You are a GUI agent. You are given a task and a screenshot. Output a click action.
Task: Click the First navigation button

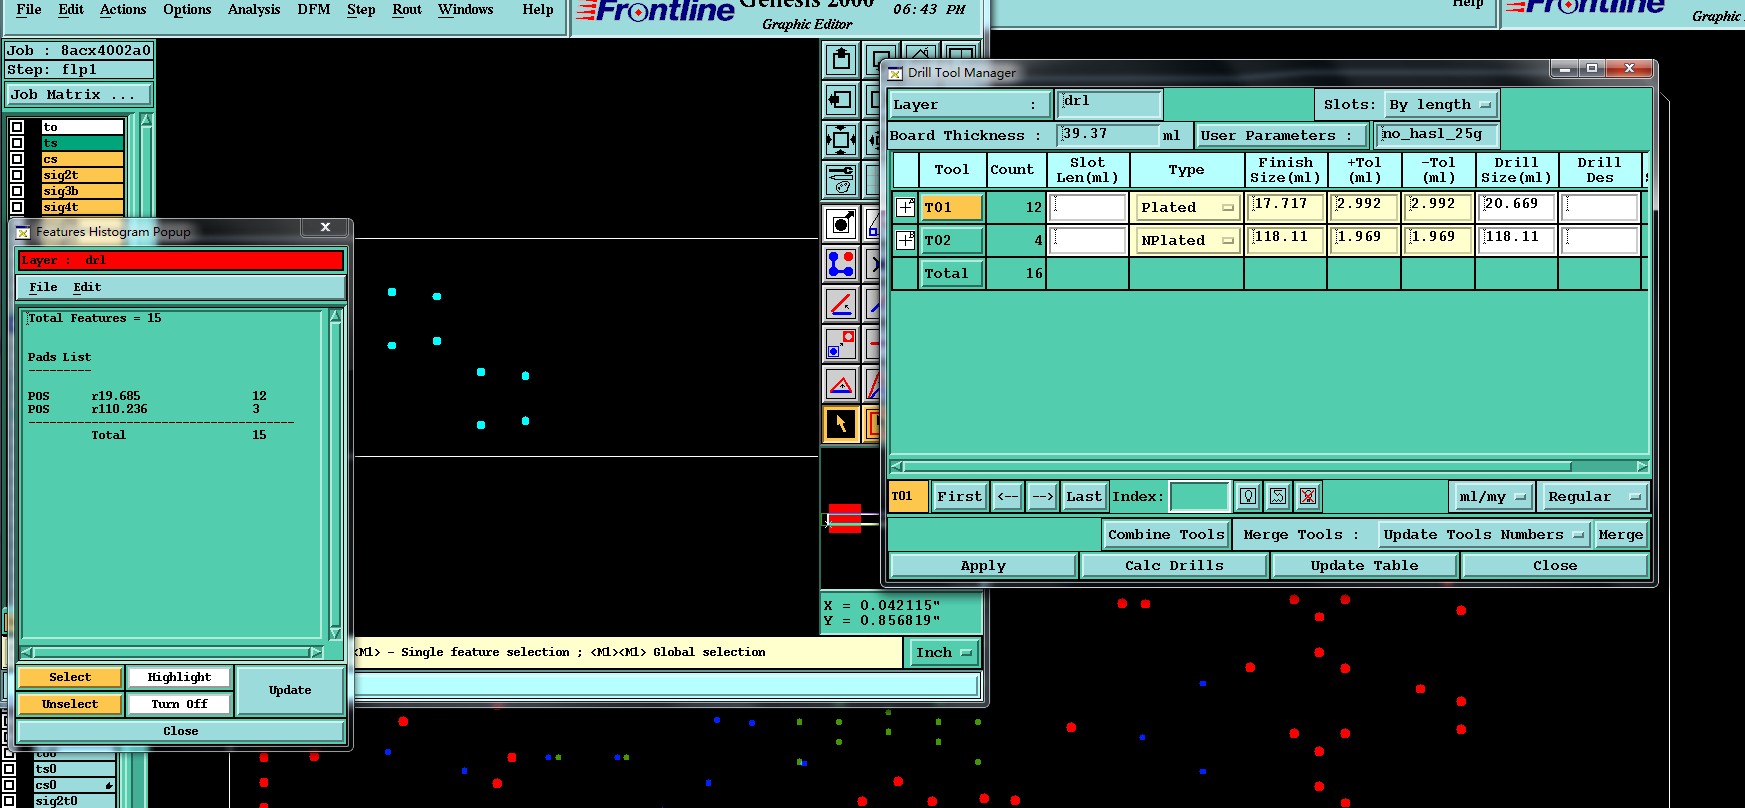[959, 496]
